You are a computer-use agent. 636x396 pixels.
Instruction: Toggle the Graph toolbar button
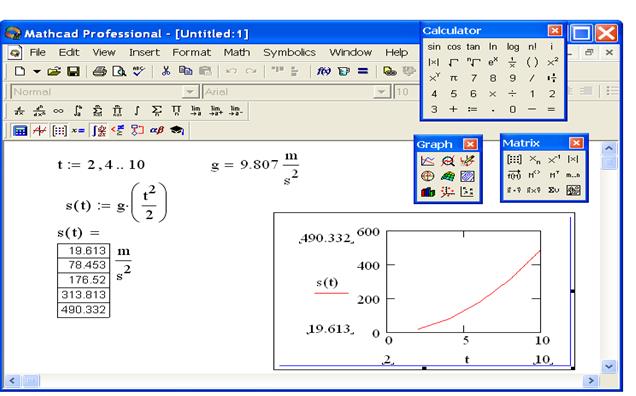point(40,131)
